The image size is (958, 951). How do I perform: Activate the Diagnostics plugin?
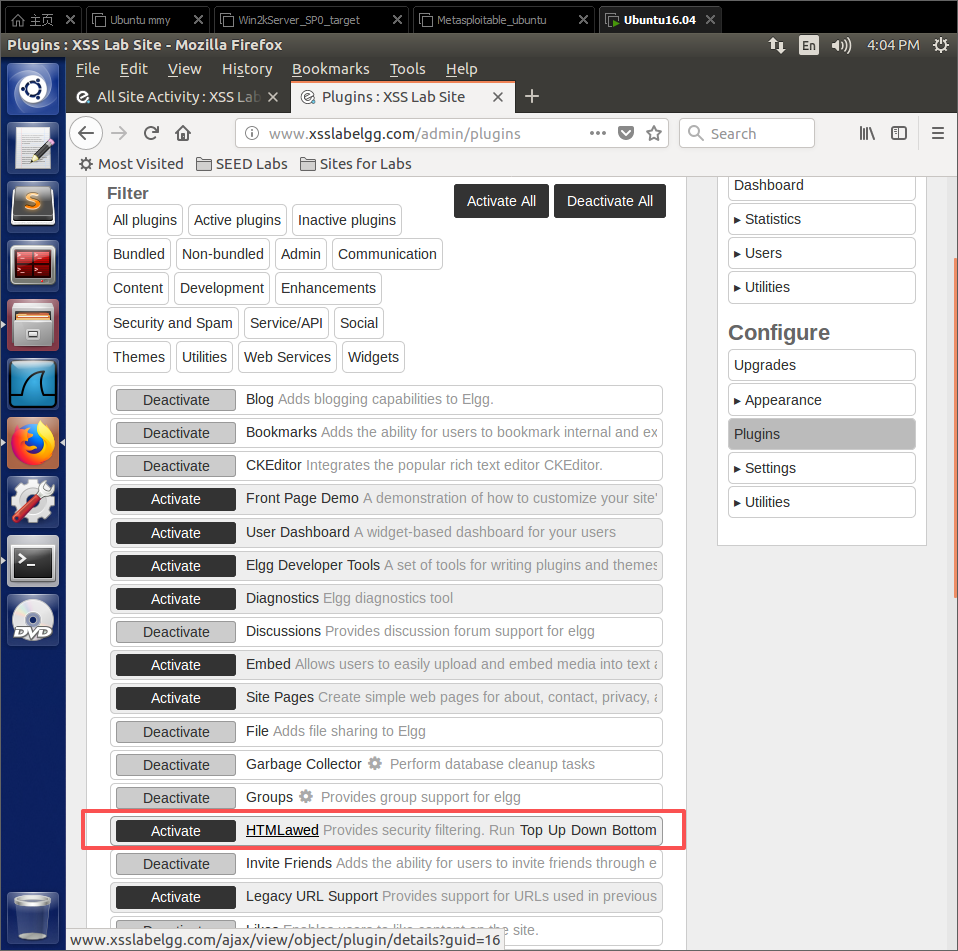pos(176,599)
